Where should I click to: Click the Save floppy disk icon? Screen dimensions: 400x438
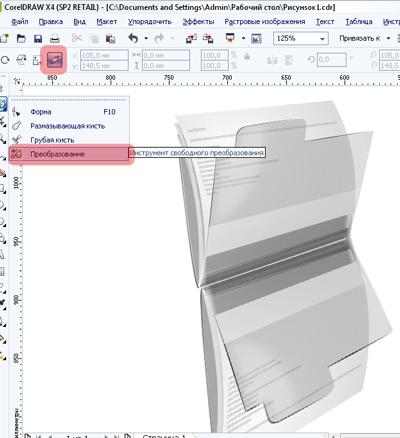(x=38, y=39)
